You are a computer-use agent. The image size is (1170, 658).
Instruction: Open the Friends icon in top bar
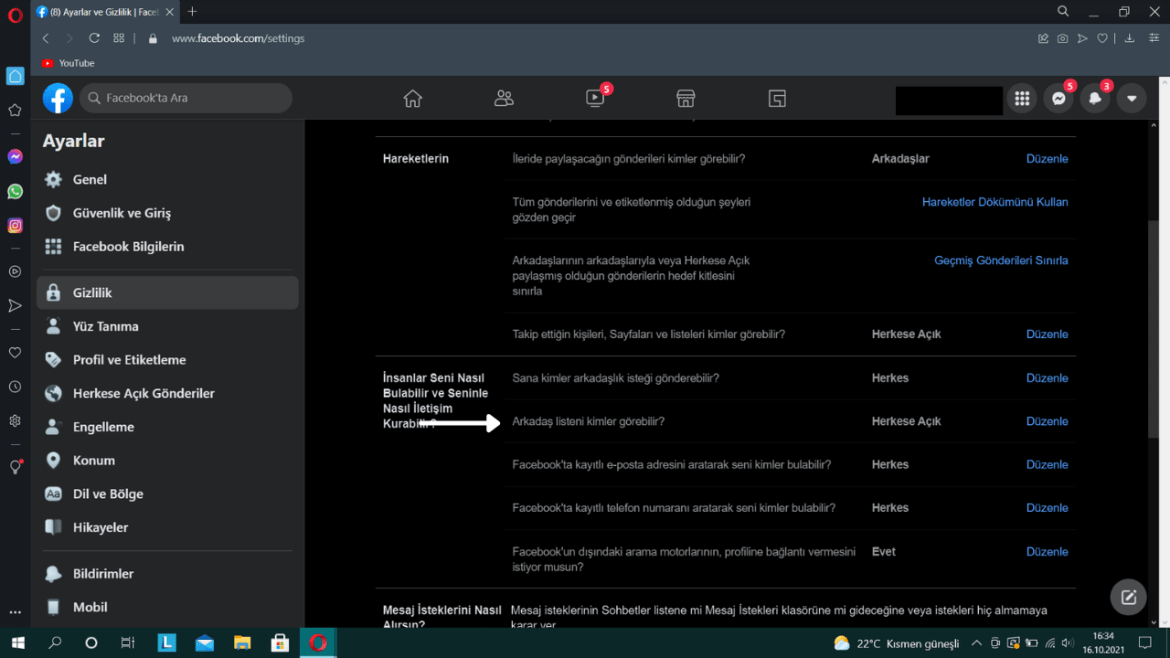pyautogui.click(x=504, y=98)
